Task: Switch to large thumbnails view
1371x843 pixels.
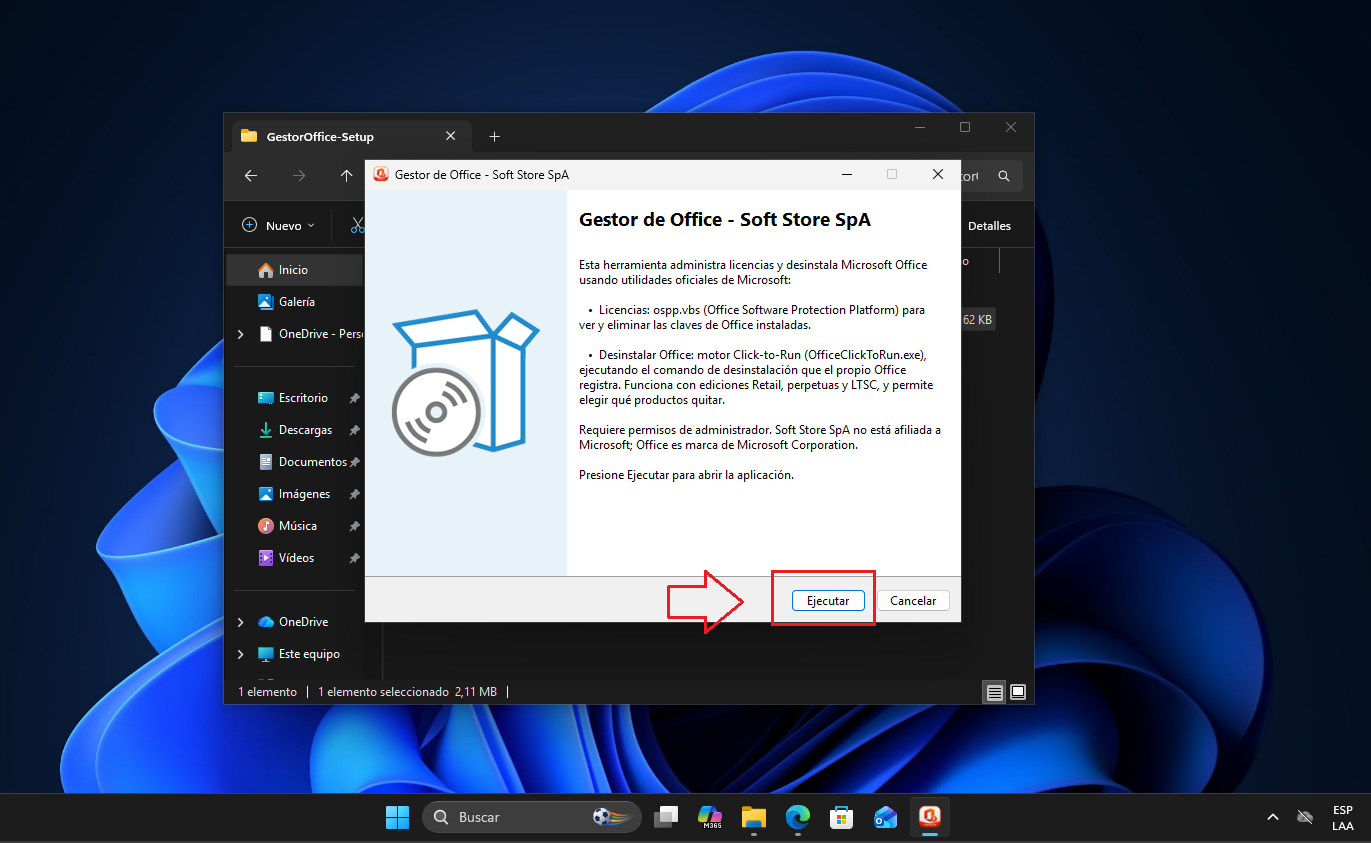Action: click(x=1018, y=691)
